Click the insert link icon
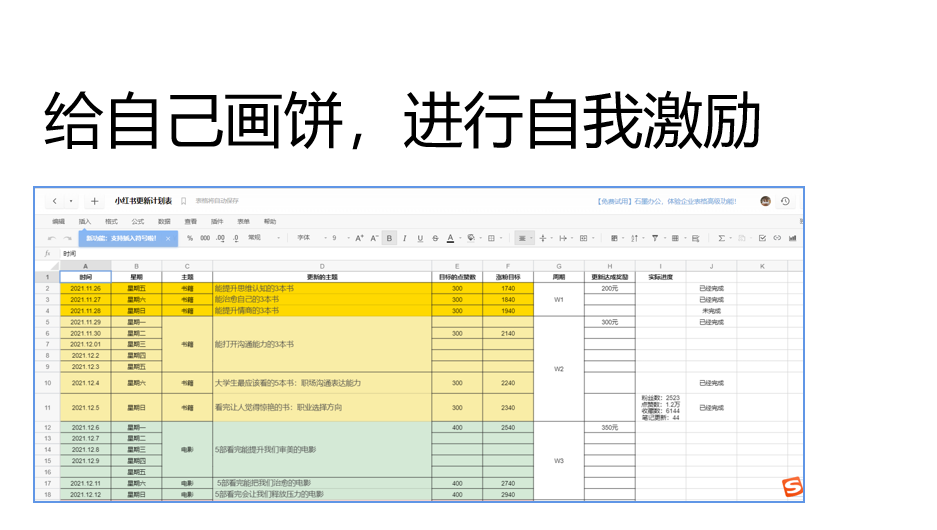Viewport: 937px width, 530px height. click(777, 238)
